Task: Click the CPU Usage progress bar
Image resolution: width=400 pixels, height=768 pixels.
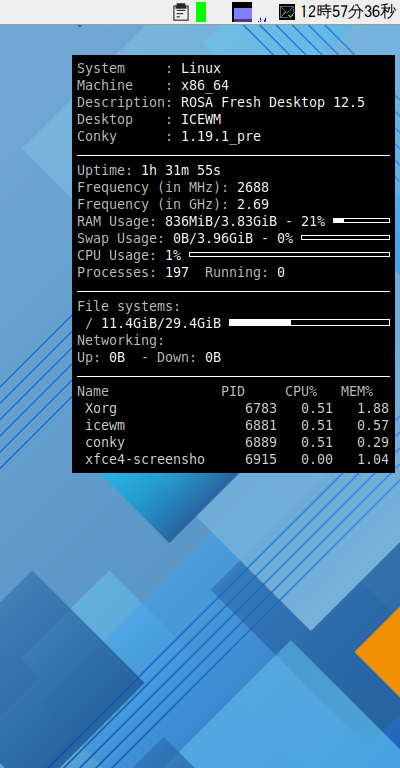Action: (x=289, y=255)
